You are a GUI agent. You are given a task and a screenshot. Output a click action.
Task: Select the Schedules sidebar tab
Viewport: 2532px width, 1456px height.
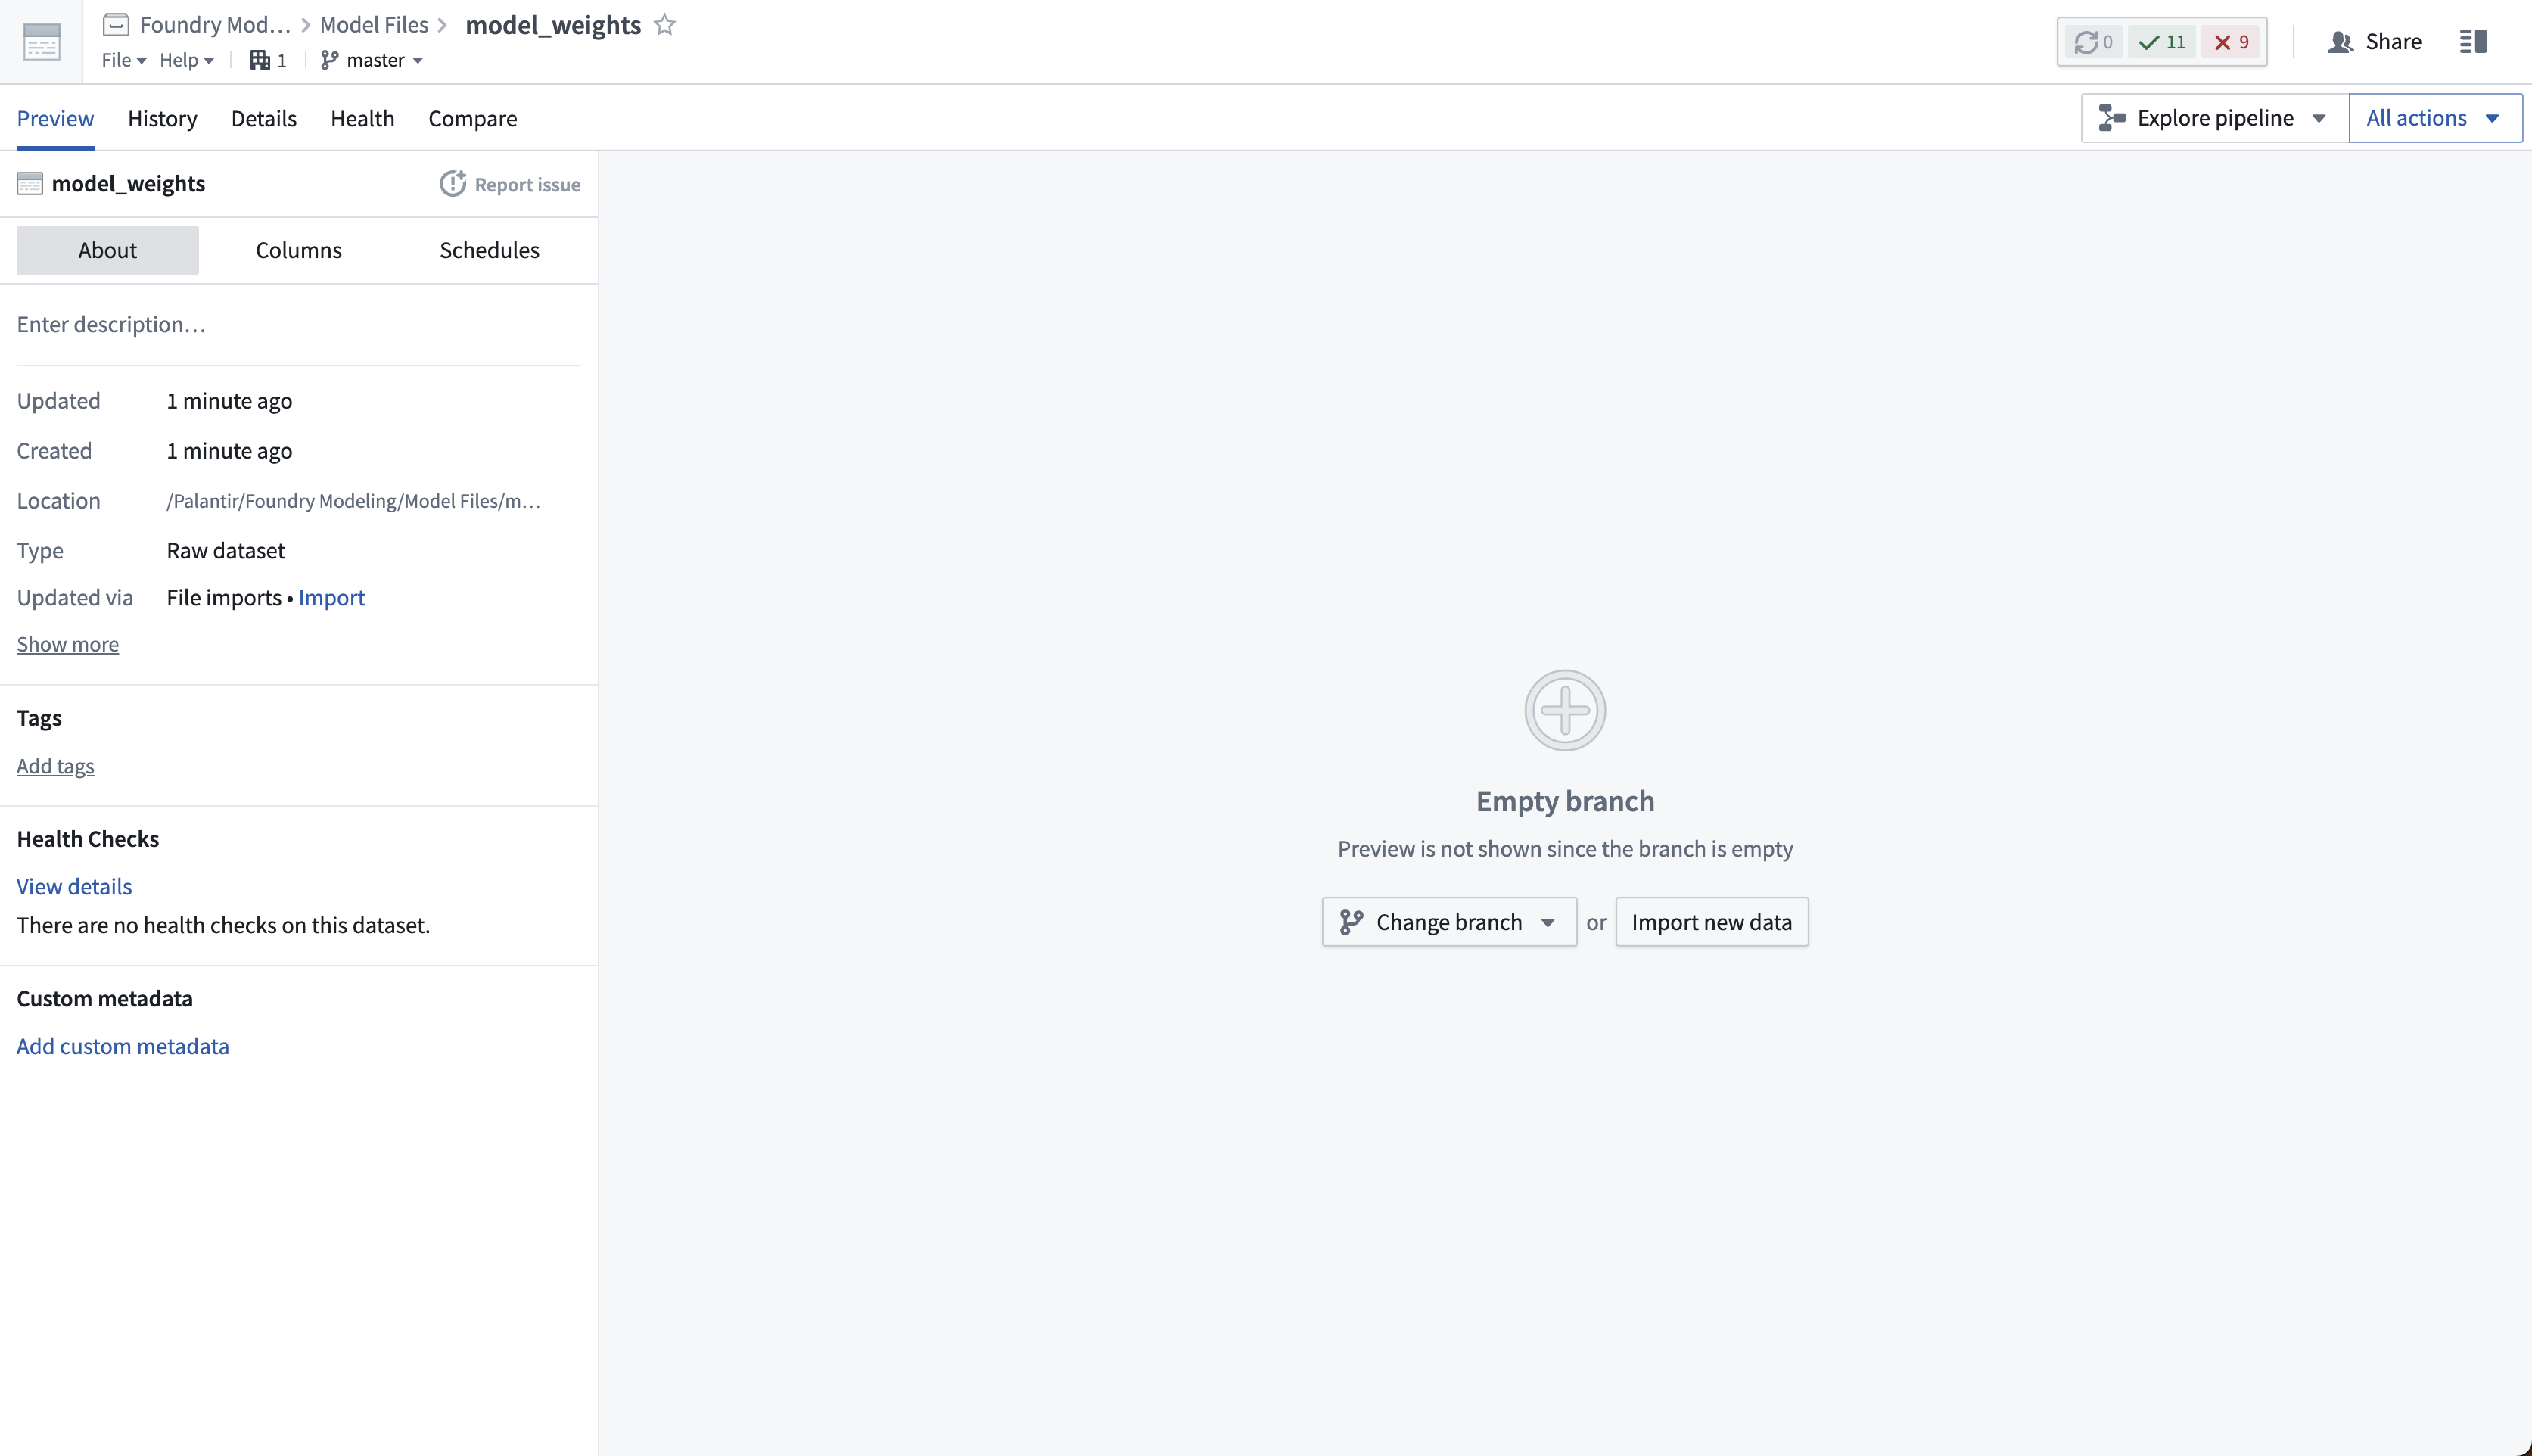pos(489,250)
